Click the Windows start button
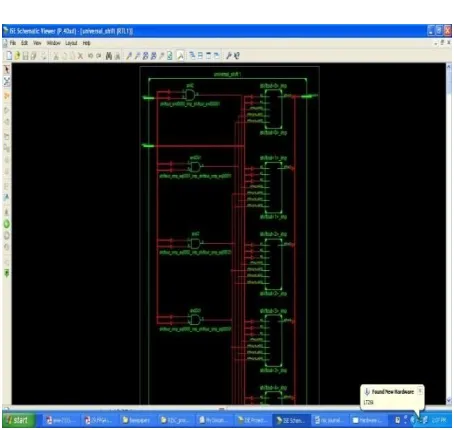Screen dimensions: 454x430 tap(18, 420)
